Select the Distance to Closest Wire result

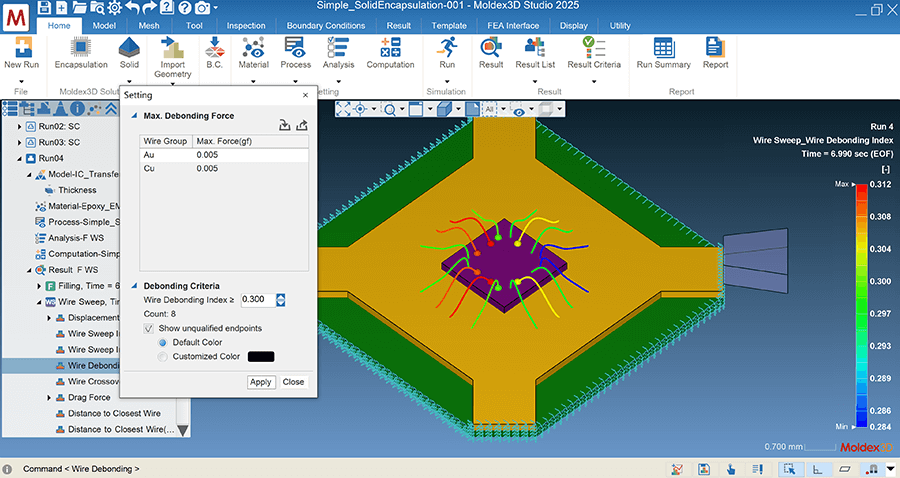click(x=114, y=413)
